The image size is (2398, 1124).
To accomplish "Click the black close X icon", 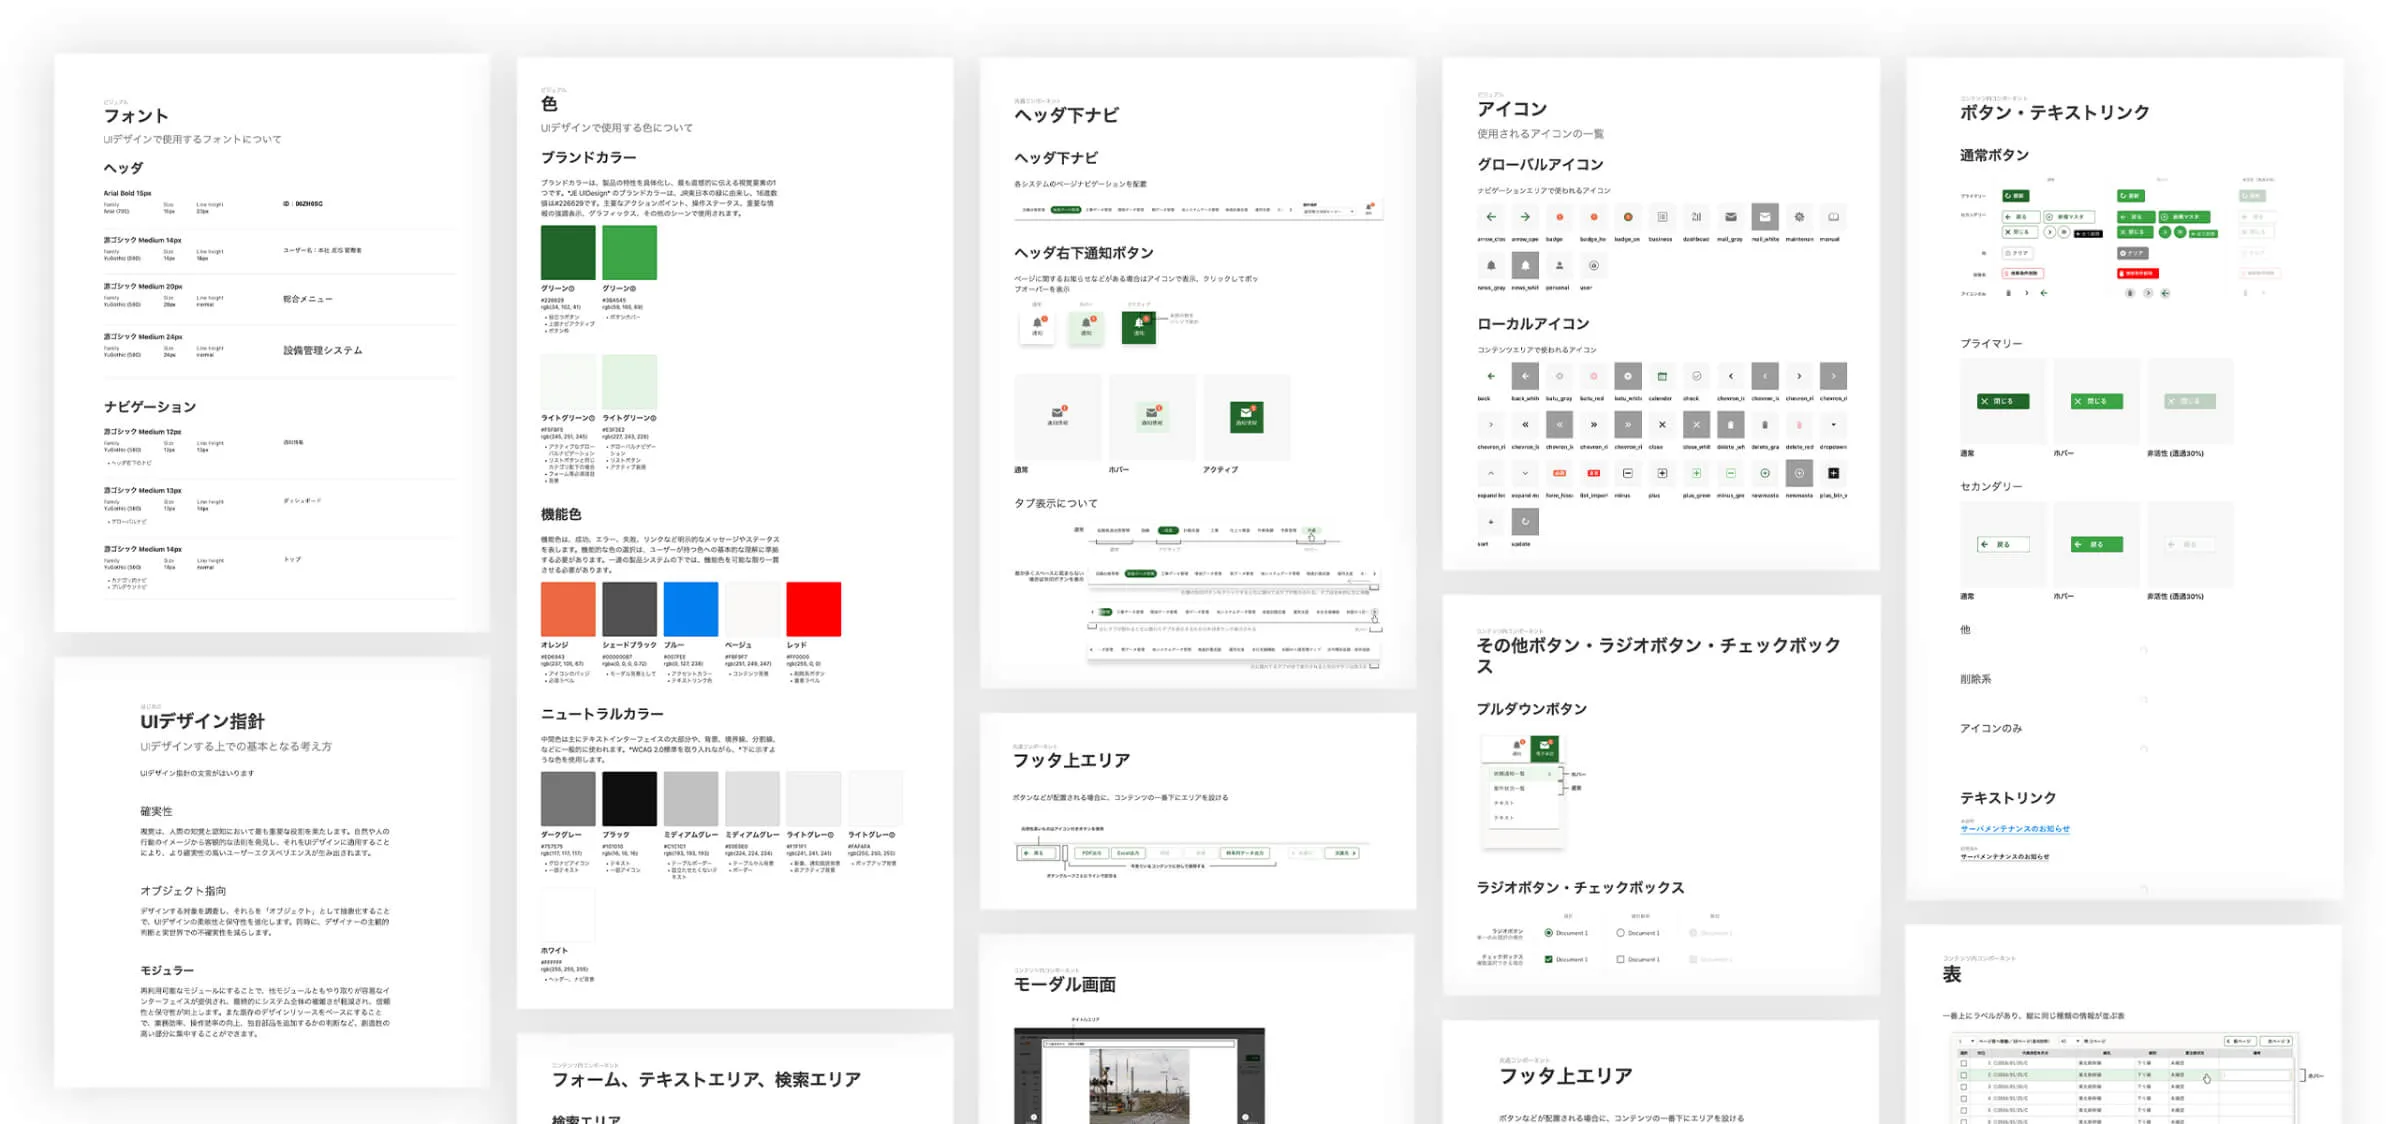I will click(1662, 425).
